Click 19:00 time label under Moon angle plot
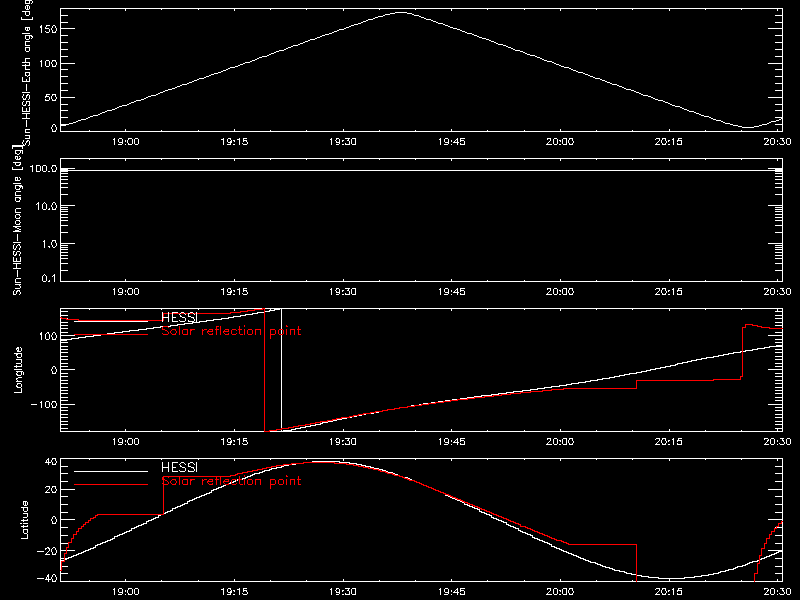 pos(126,292)
